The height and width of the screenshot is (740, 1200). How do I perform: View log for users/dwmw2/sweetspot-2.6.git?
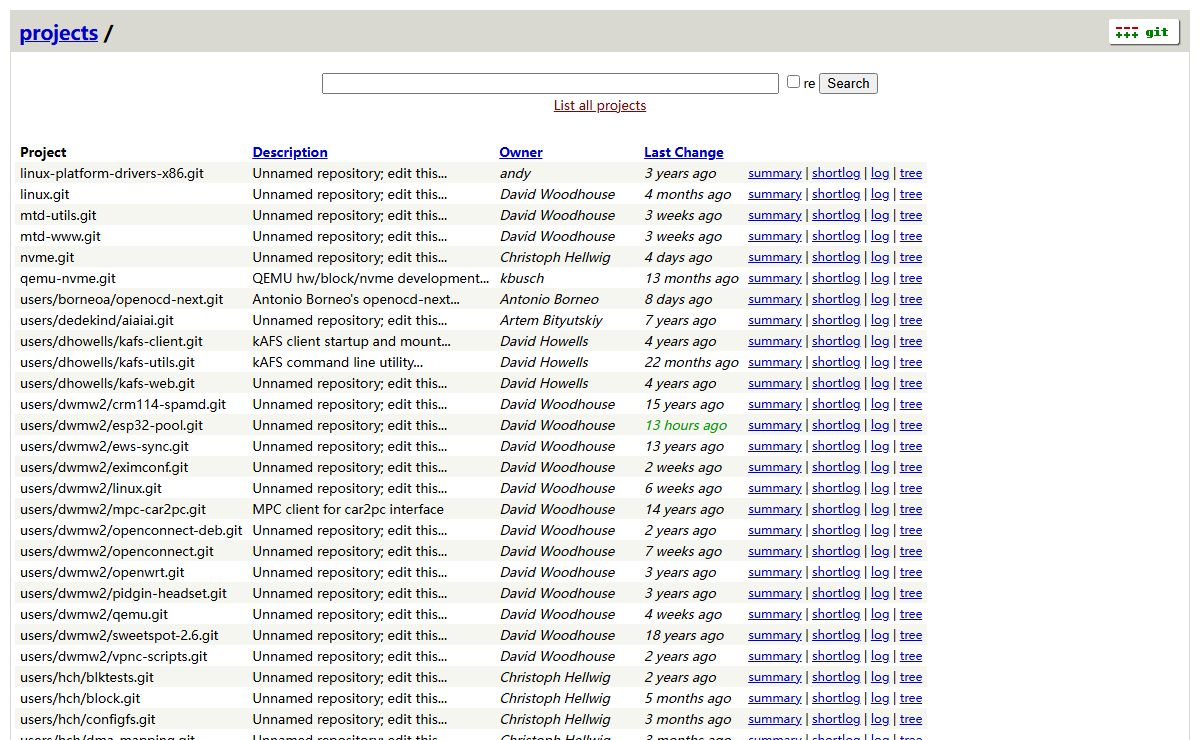tap(880, 636)
